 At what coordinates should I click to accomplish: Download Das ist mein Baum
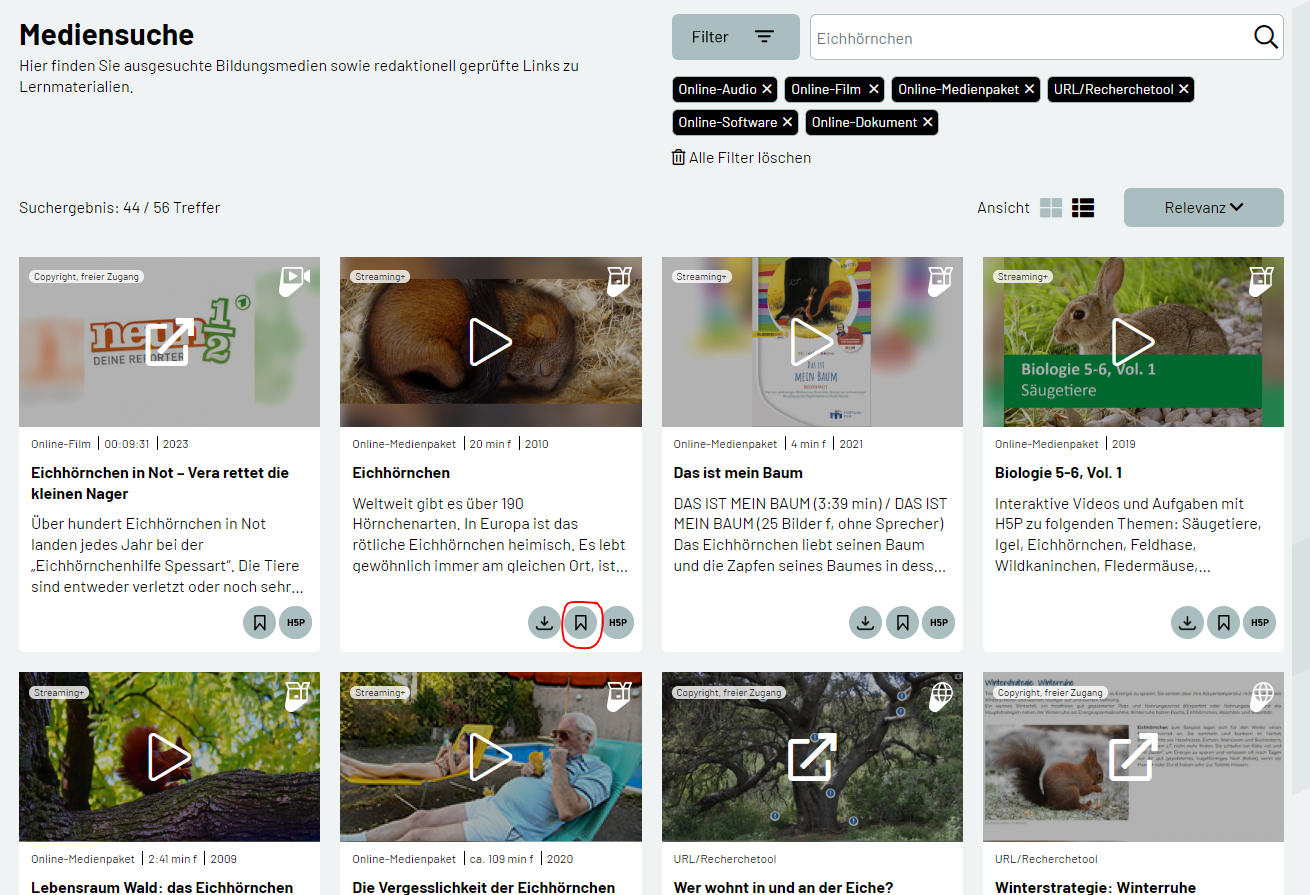tap(866, 622)
